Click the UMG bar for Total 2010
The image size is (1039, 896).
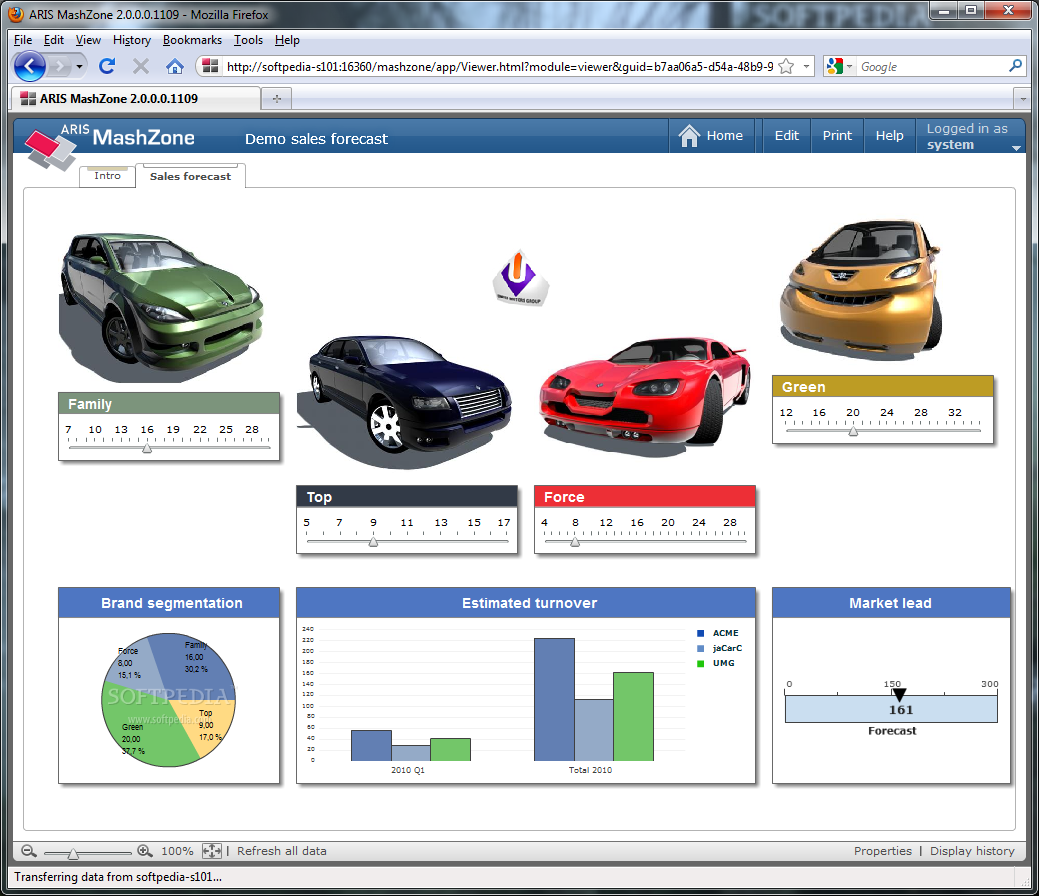[633, 716]
